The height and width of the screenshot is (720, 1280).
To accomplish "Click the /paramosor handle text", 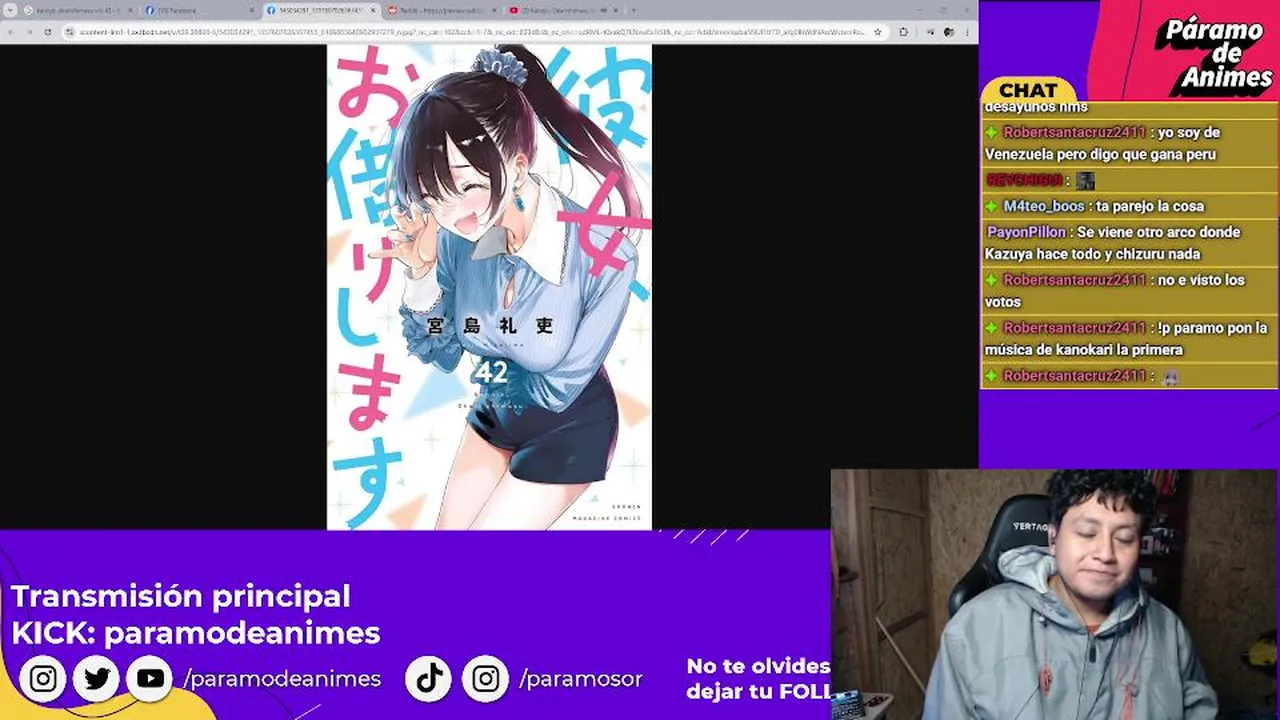I will pos(581,680).
